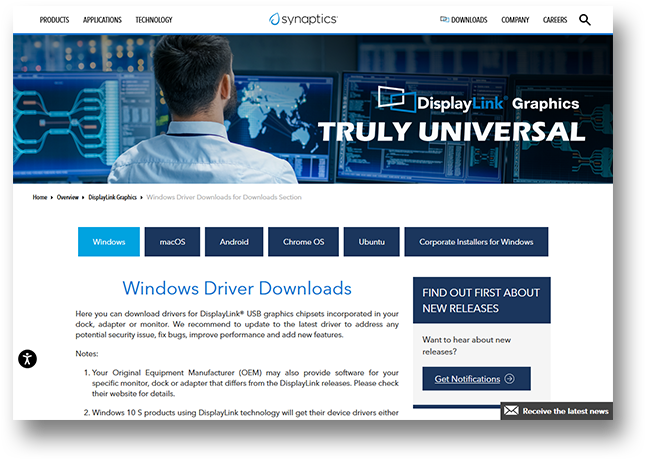
Task: Click the Home breadcrumb link
Action: pos(40,197)
